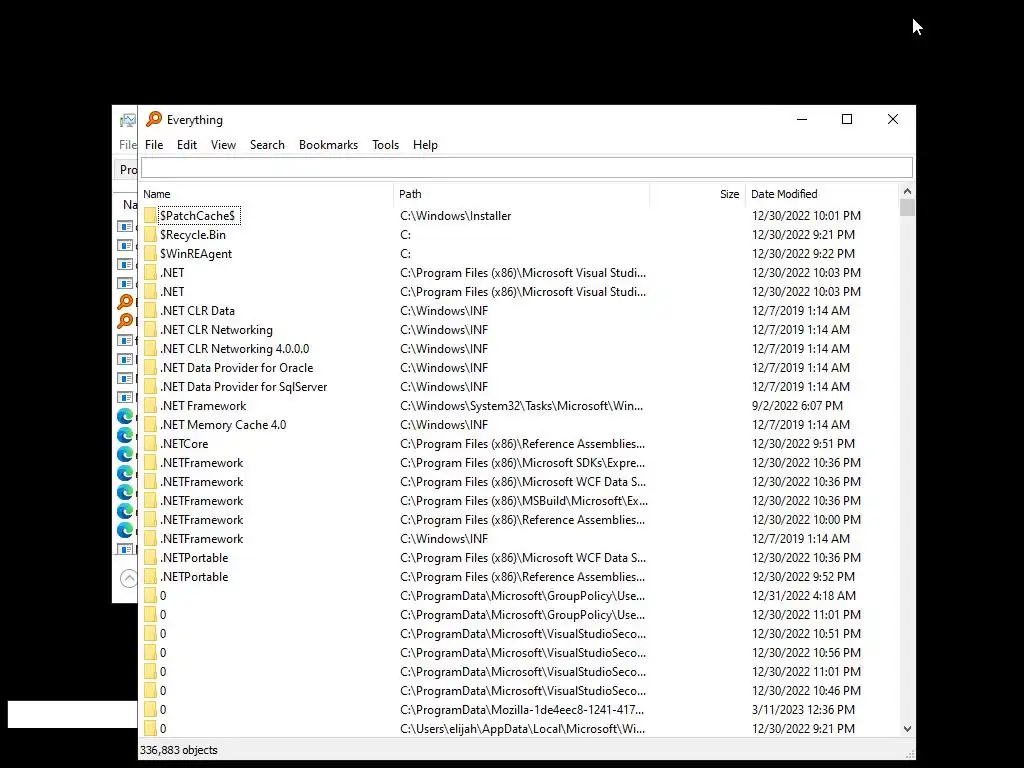
Task: Click the Everything magnifier icon in title bar
Action: (x=154, y=119)
